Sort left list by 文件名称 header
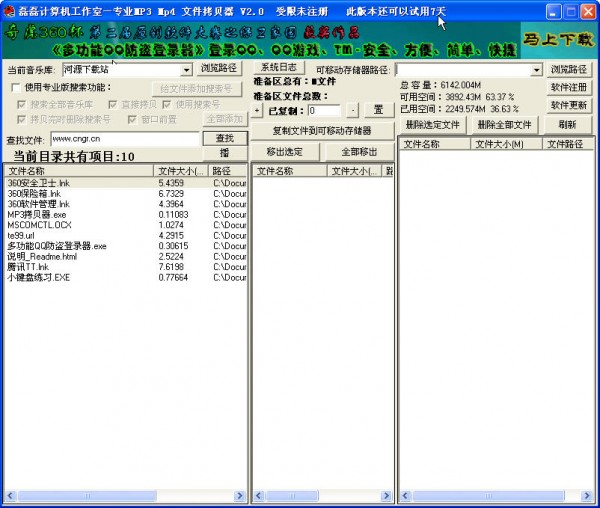The image size is (600, 508). (x=79, y=171)
